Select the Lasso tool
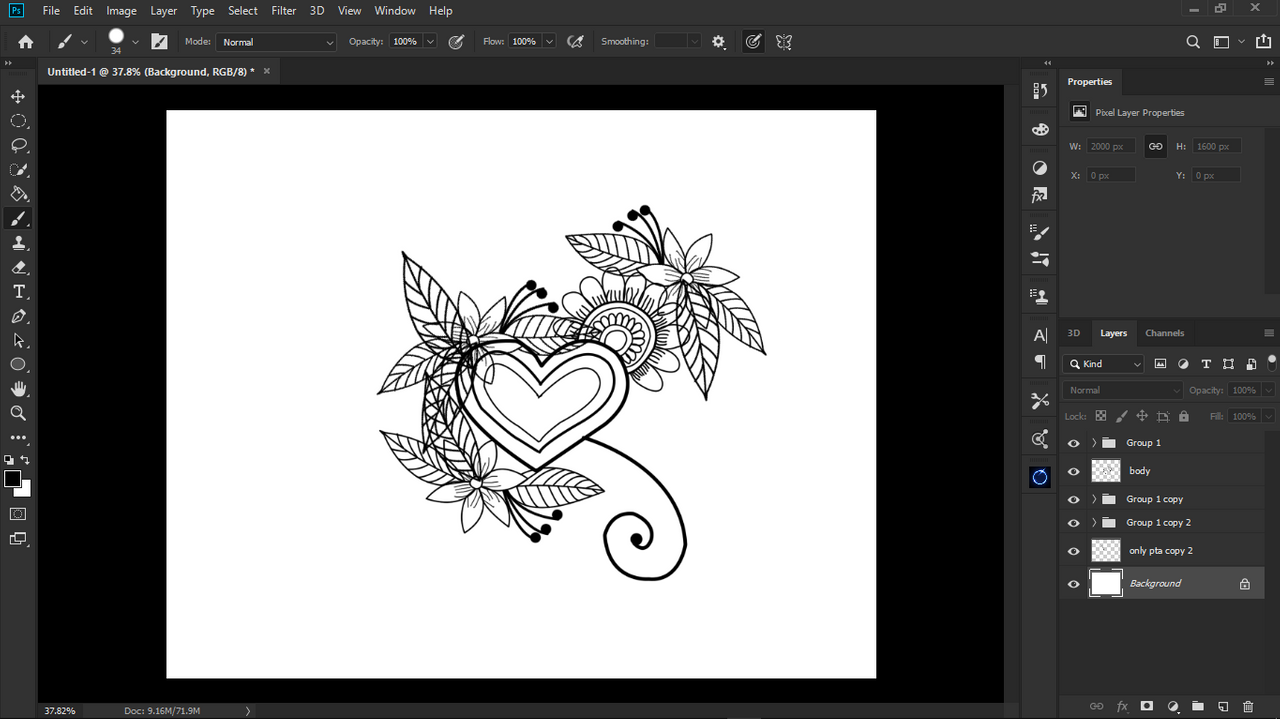Viewport: 1280px width, 719px height. pyautogui.click(x=18, y=145)
